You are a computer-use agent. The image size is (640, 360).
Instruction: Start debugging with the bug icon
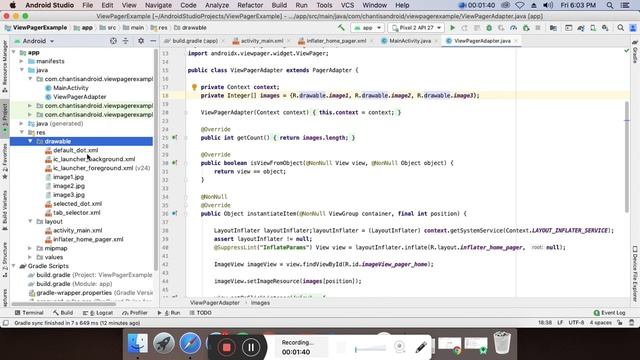[x=489, y=28]
